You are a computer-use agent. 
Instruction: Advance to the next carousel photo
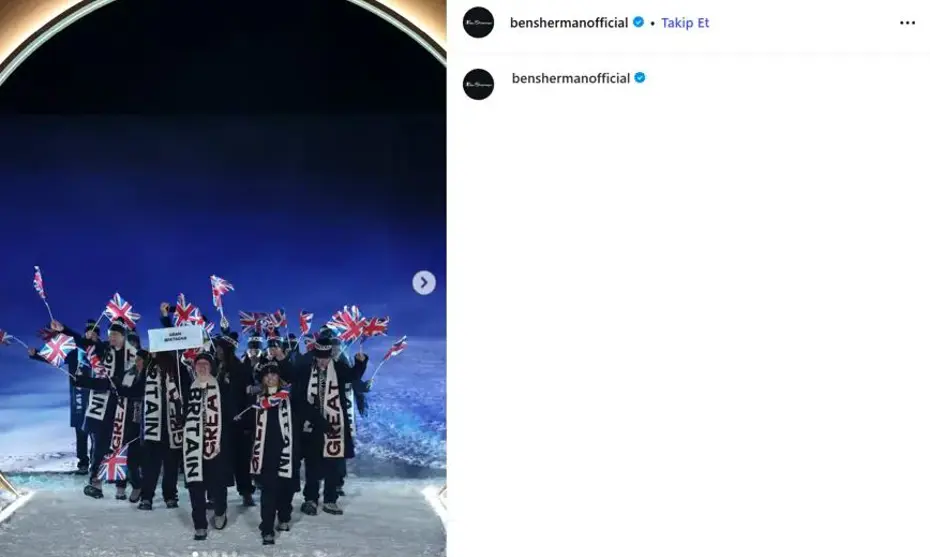click(x=423, y=282)
